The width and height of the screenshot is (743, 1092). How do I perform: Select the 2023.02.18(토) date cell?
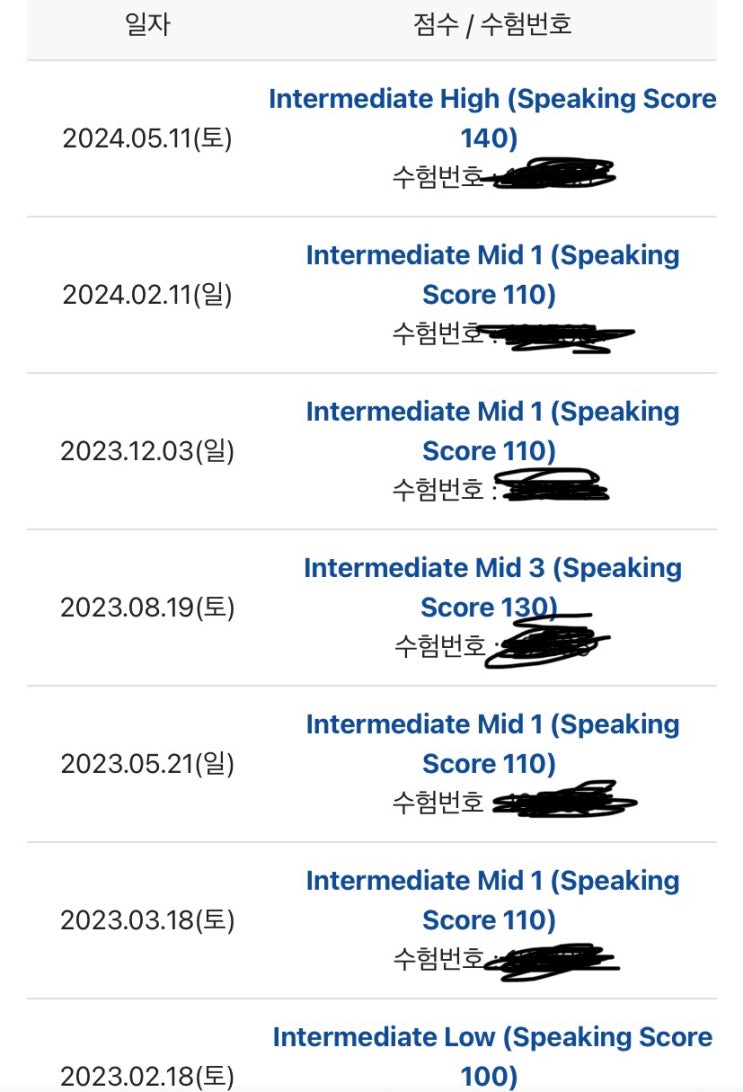point(147,1076)
